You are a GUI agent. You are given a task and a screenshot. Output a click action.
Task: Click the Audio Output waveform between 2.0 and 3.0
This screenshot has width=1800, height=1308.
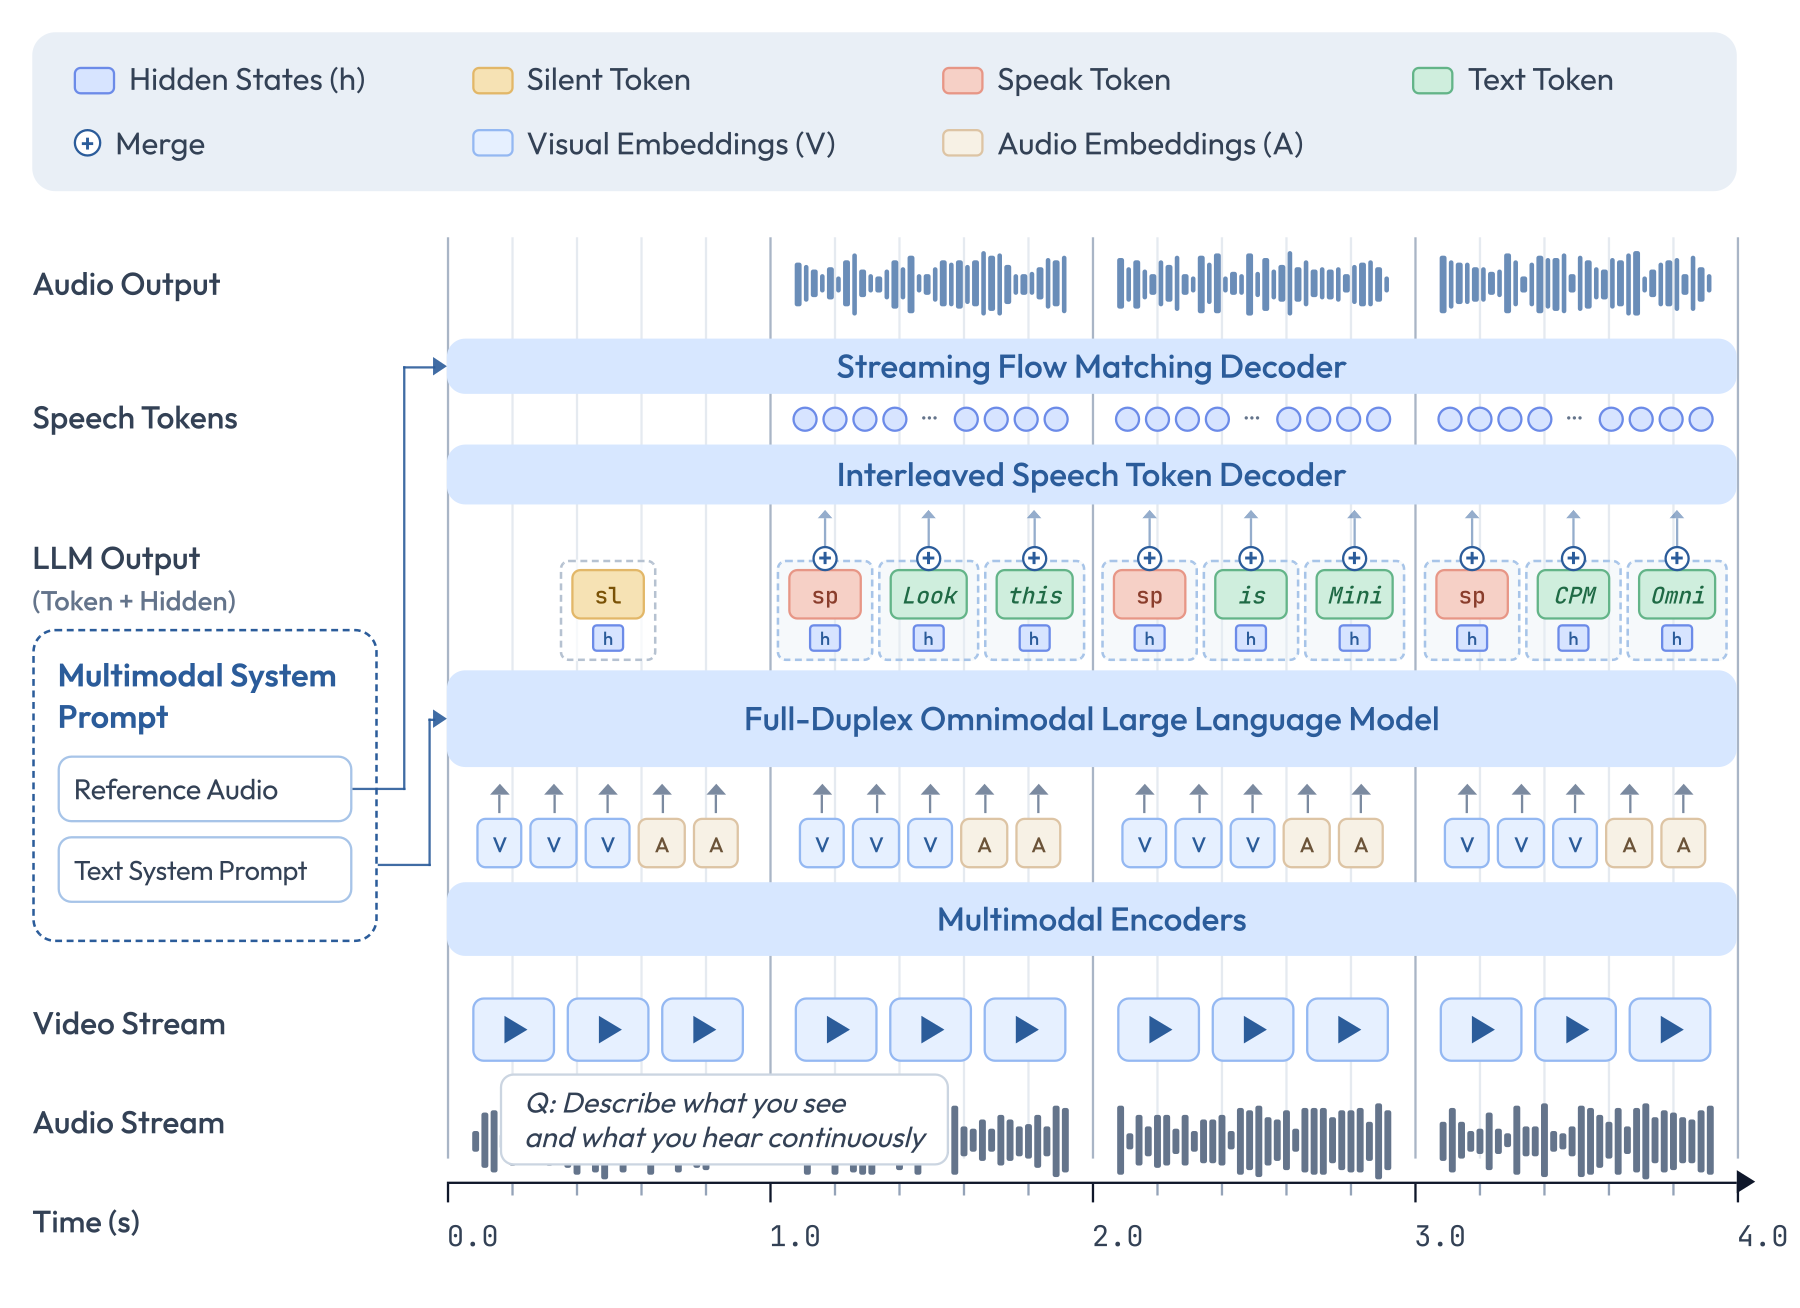tap(1253, 283)
